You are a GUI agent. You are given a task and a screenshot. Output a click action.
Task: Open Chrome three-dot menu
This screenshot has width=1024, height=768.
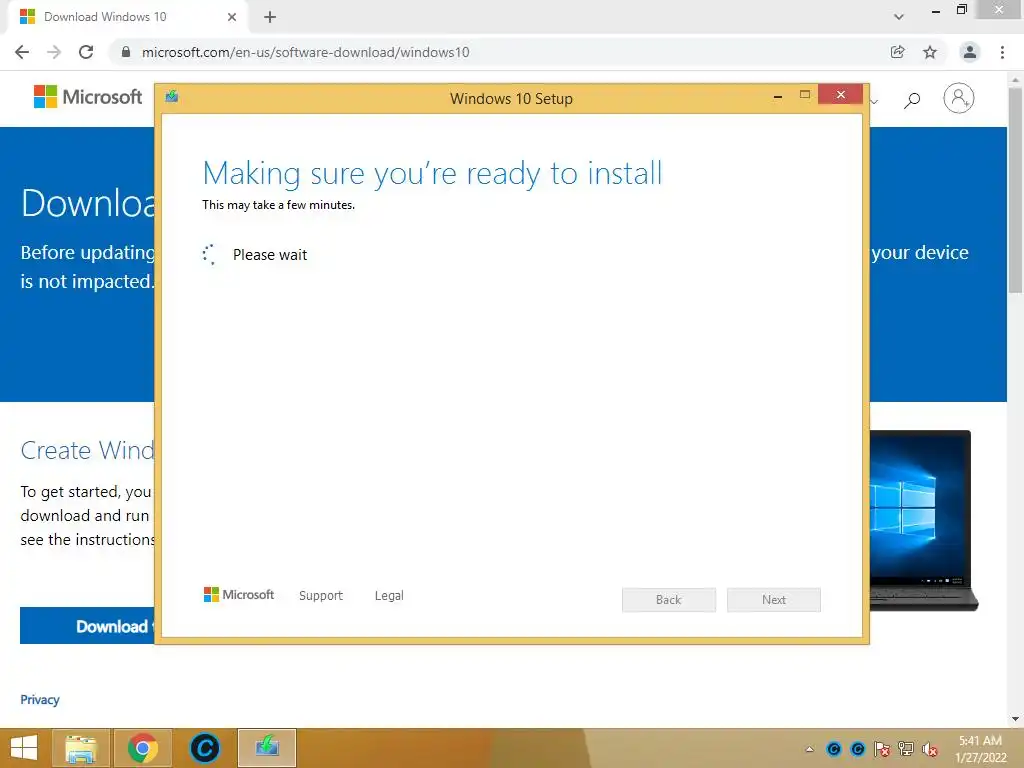(x=1002, y=52)
